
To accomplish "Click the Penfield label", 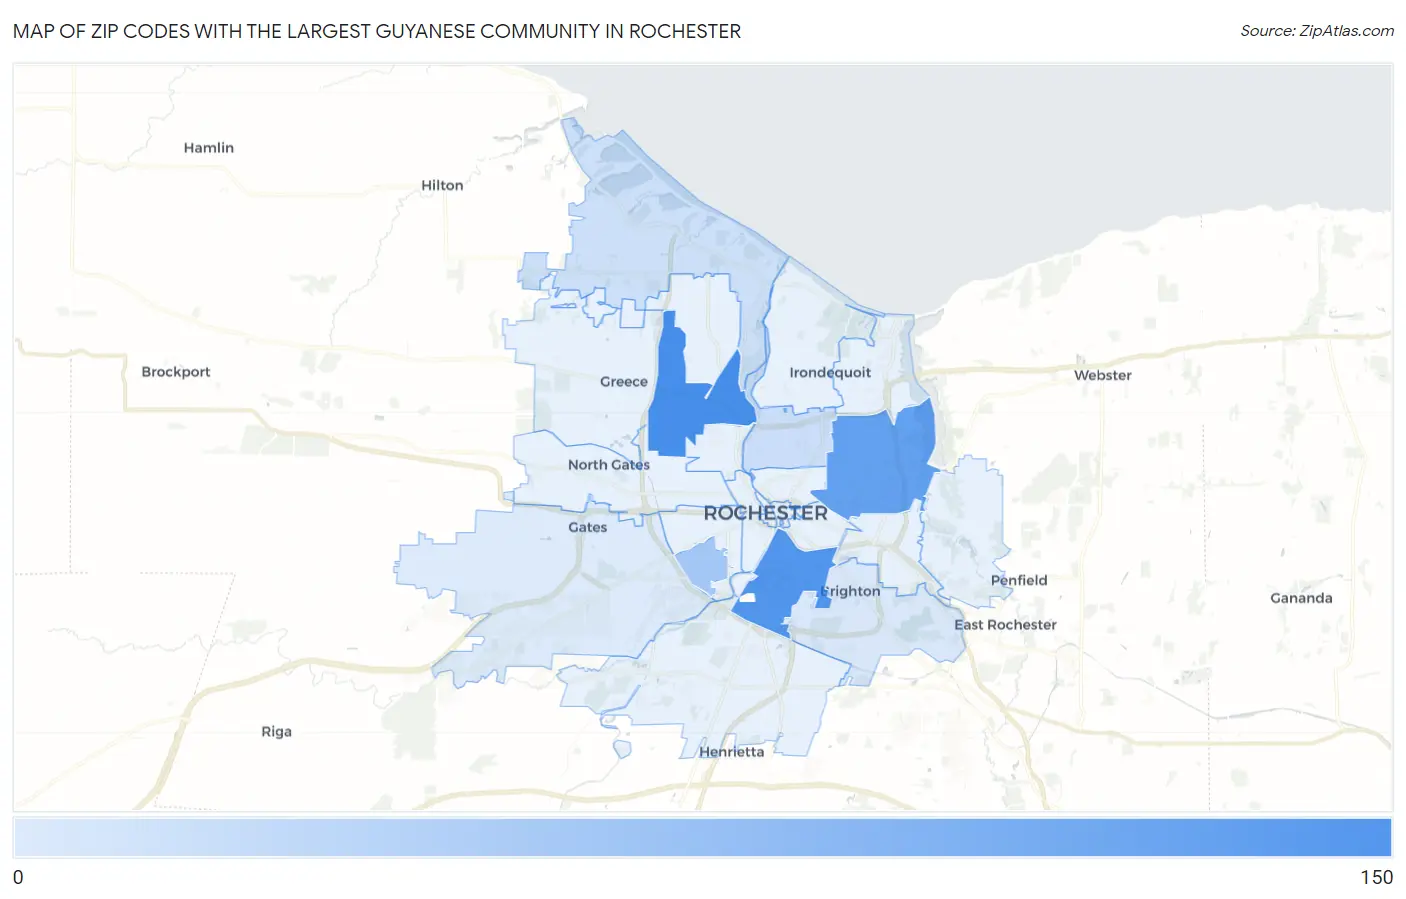I will (x=1019, y=580).
